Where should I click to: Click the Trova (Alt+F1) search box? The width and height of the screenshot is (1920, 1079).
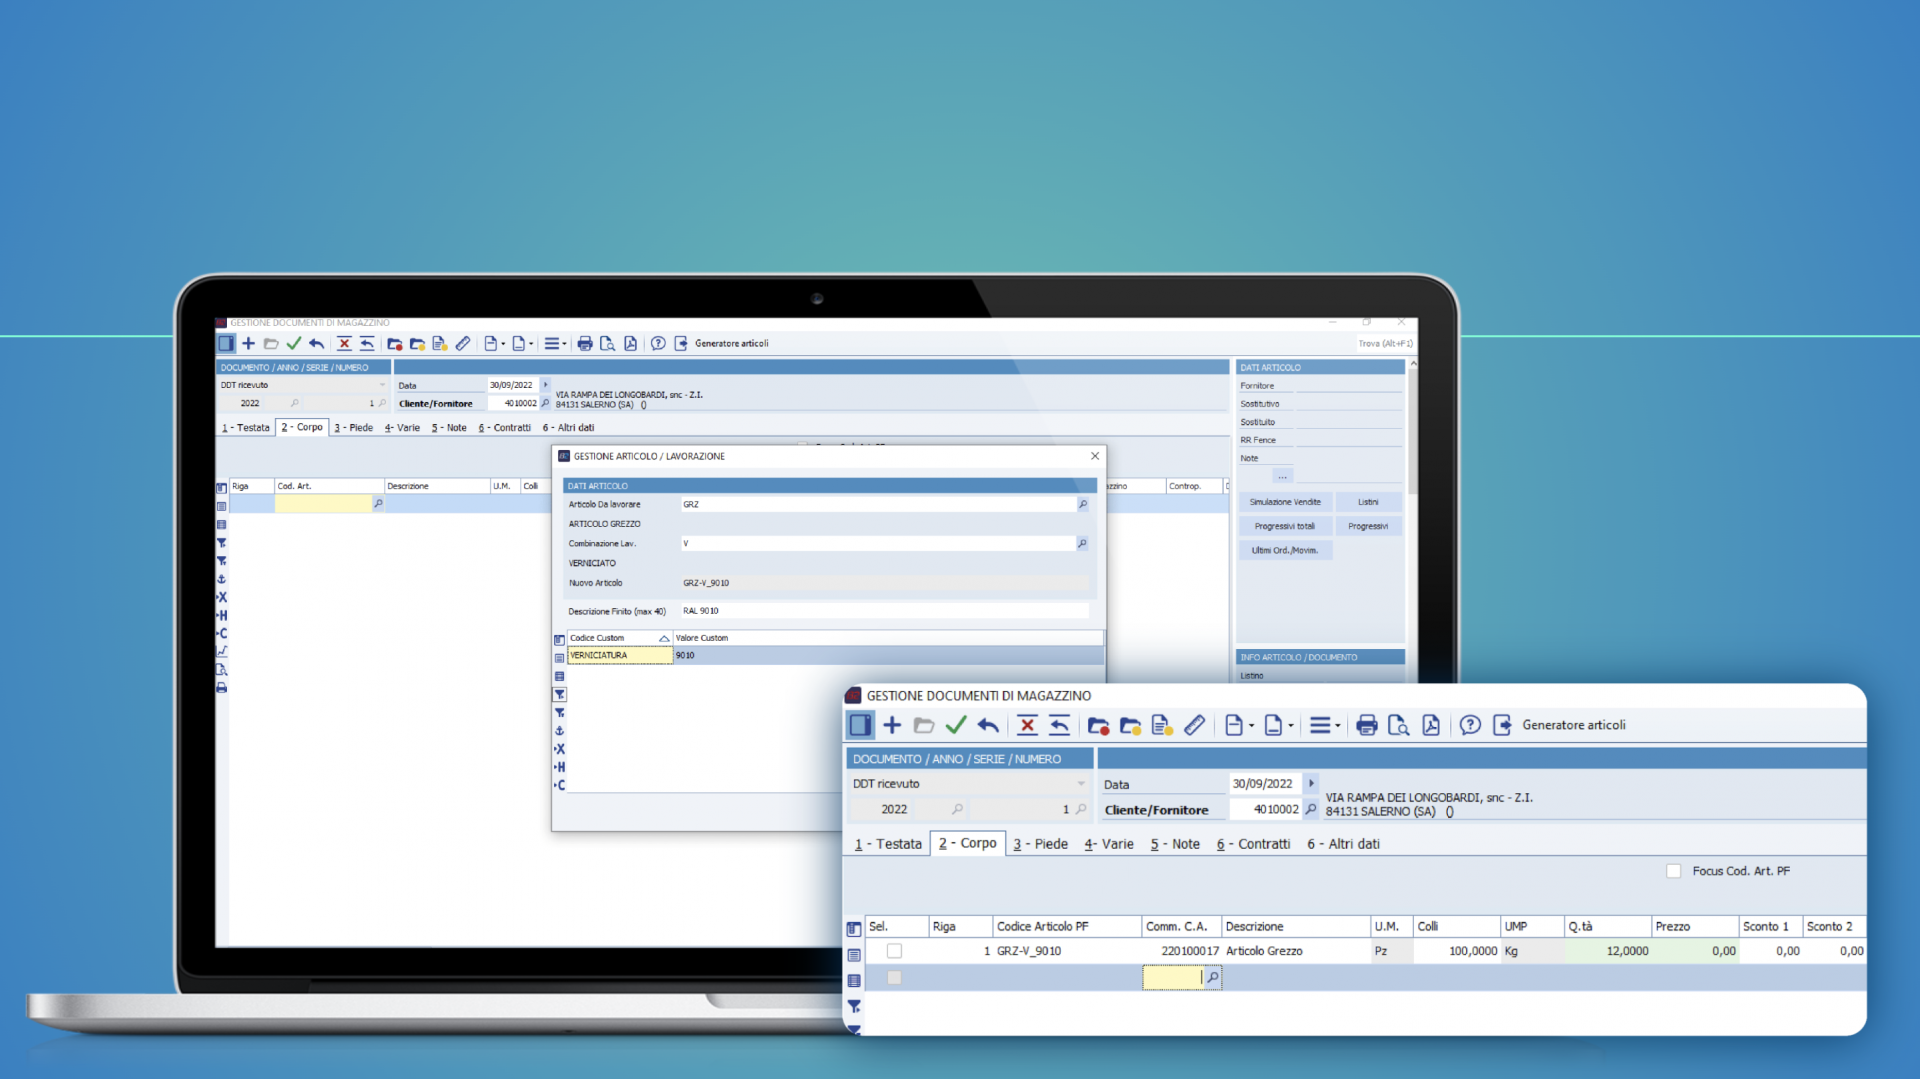(1384, 343)
